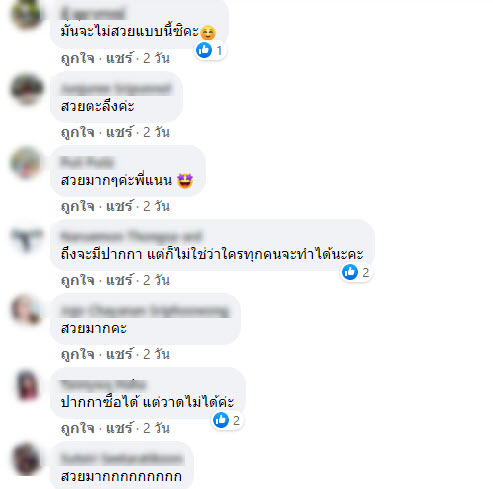Image resolution: width=493 pixels, height=489 pixels.
Task: Click แชร์ under the สวยตะลึงค่ะ comment
Action: [x=119, y=132]
